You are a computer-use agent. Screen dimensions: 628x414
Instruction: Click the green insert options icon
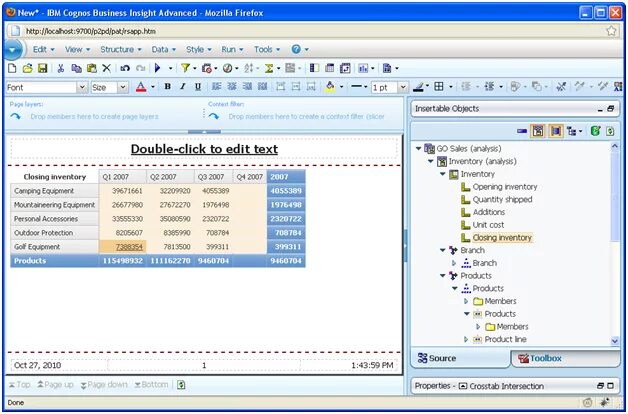[x=595, y=131]
